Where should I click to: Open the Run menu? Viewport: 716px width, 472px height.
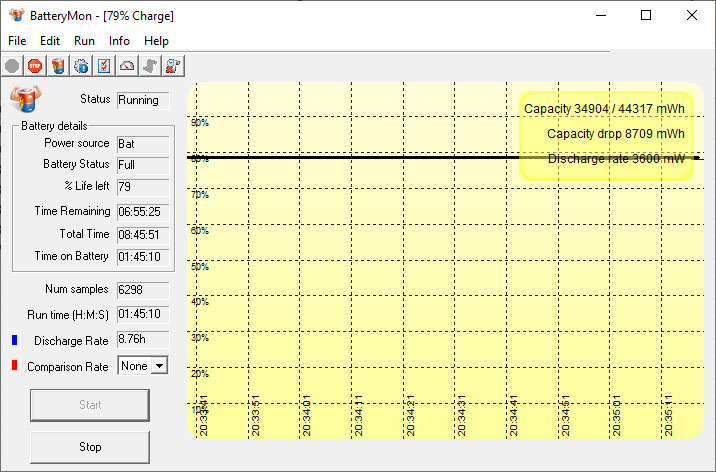pyautogui.click(x=84, y=41)
